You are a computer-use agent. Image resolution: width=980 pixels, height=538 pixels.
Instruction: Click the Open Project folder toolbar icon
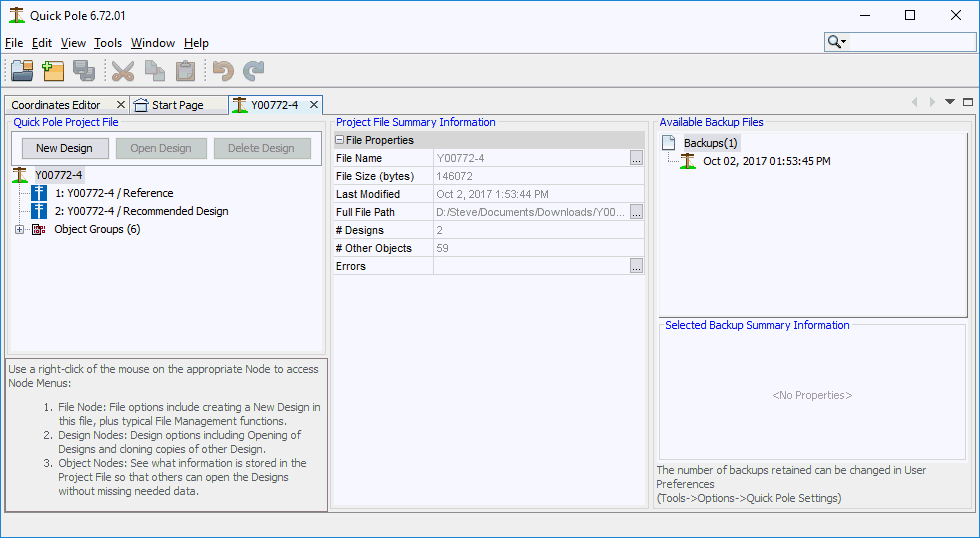point(22,71)
